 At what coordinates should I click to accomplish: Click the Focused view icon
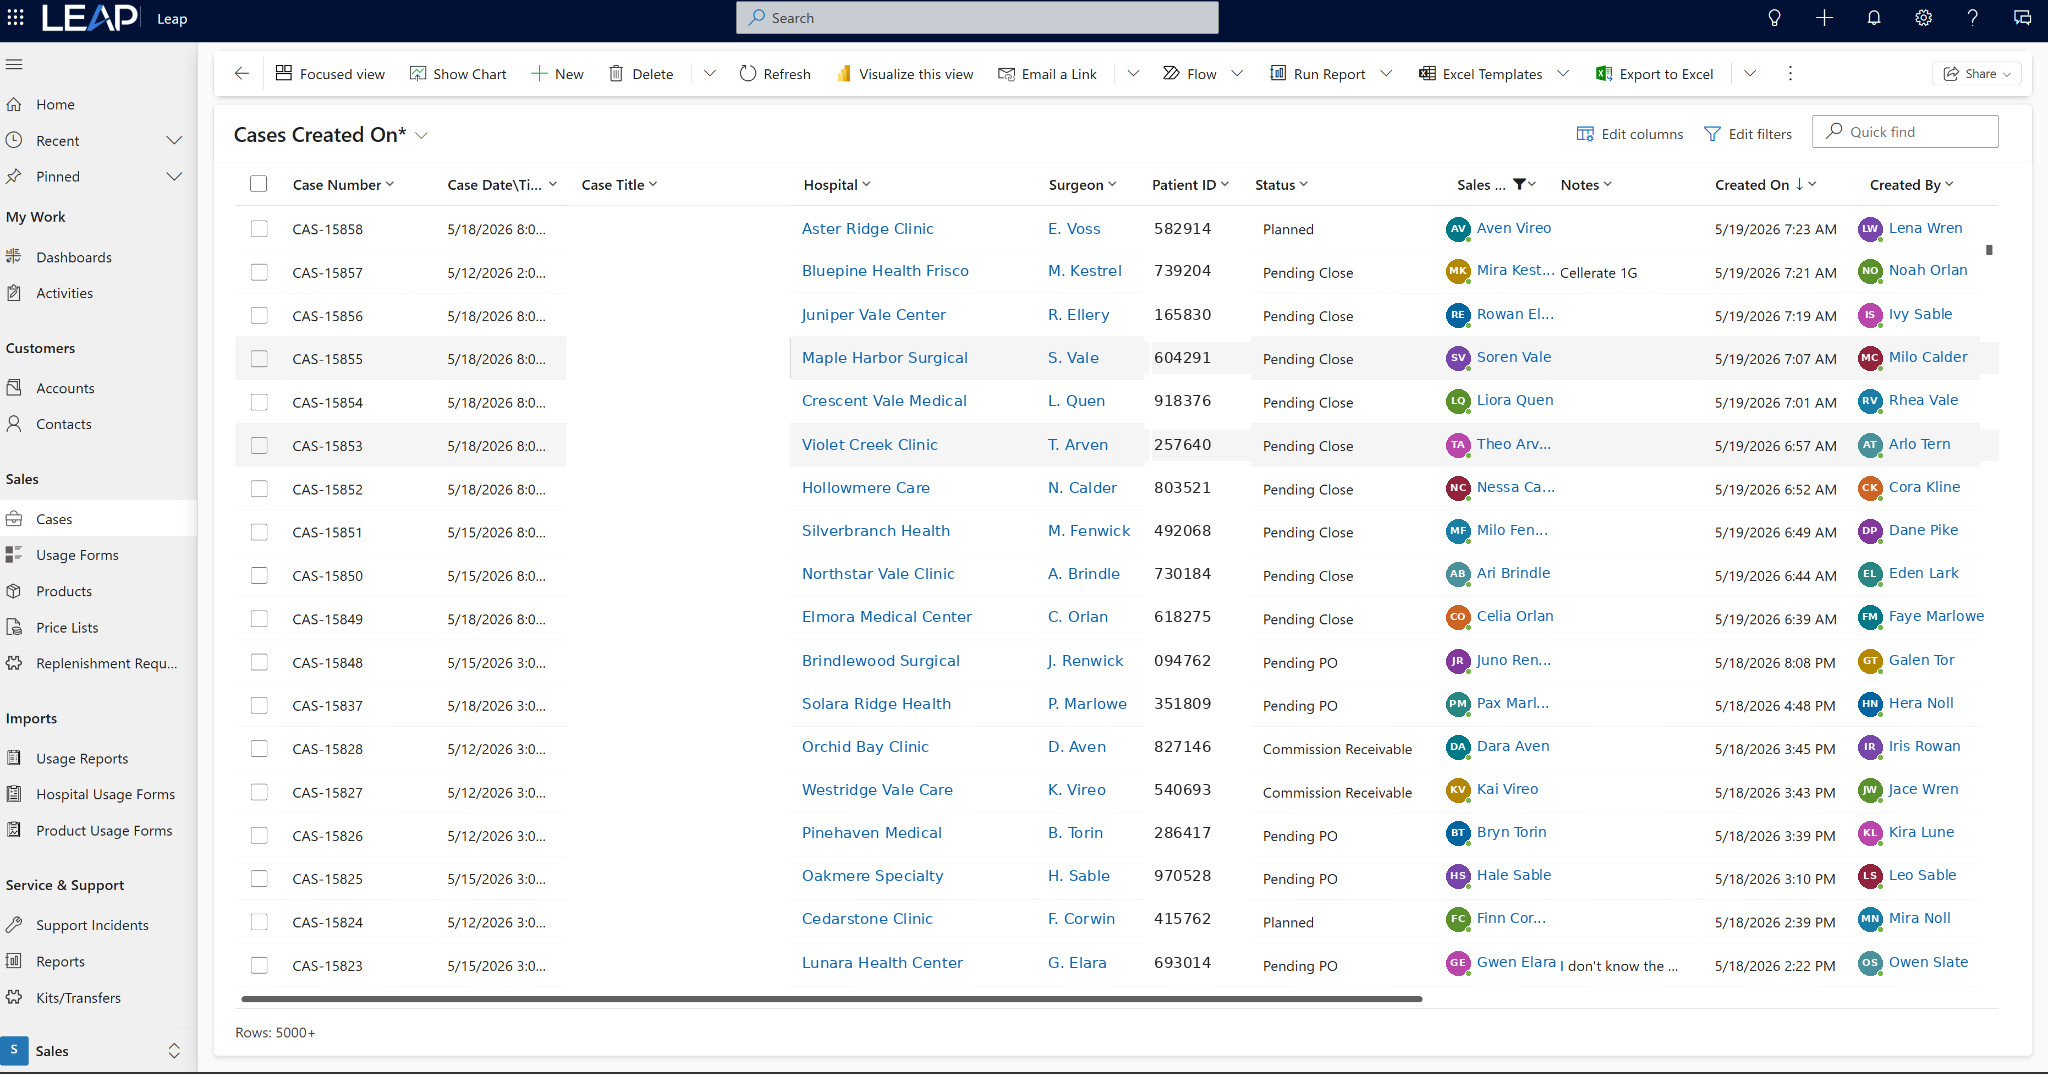(284, 73)
